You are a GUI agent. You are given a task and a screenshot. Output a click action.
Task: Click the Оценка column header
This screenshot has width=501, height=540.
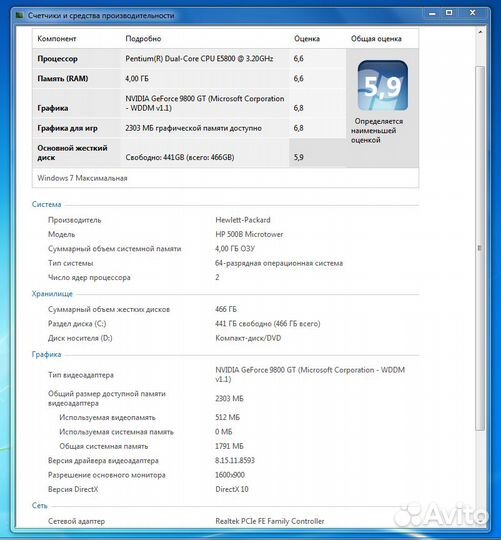pyautogui.click(x=307, y=39)
